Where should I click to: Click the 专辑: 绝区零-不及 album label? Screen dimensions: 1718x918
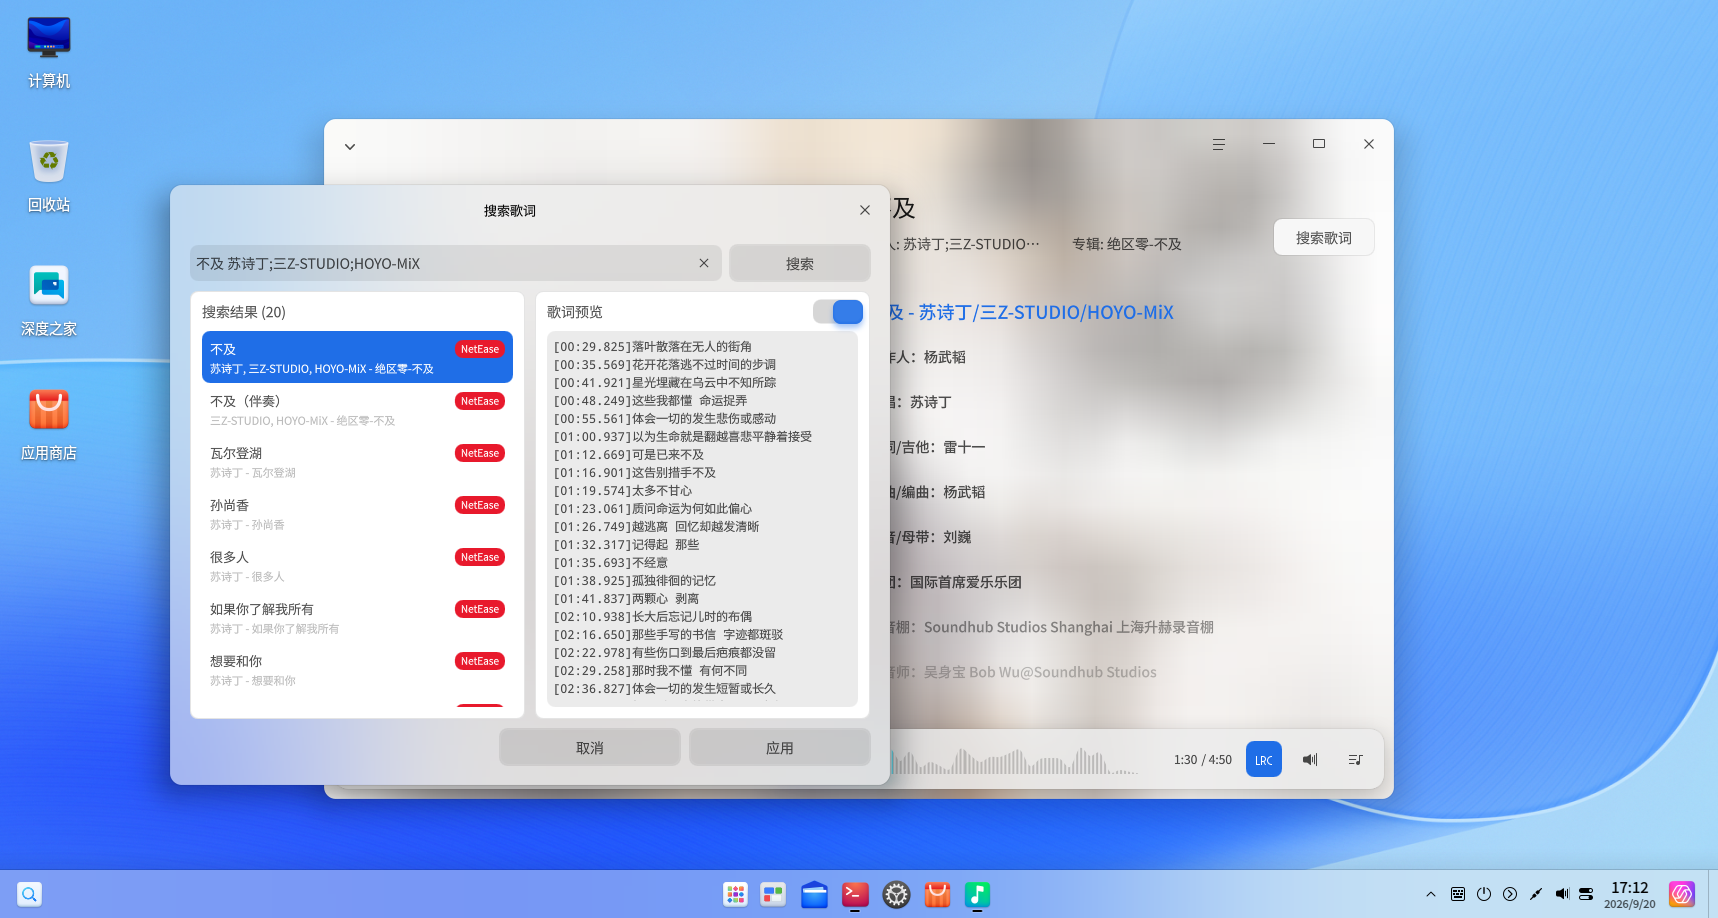(x=1127, y=244)
